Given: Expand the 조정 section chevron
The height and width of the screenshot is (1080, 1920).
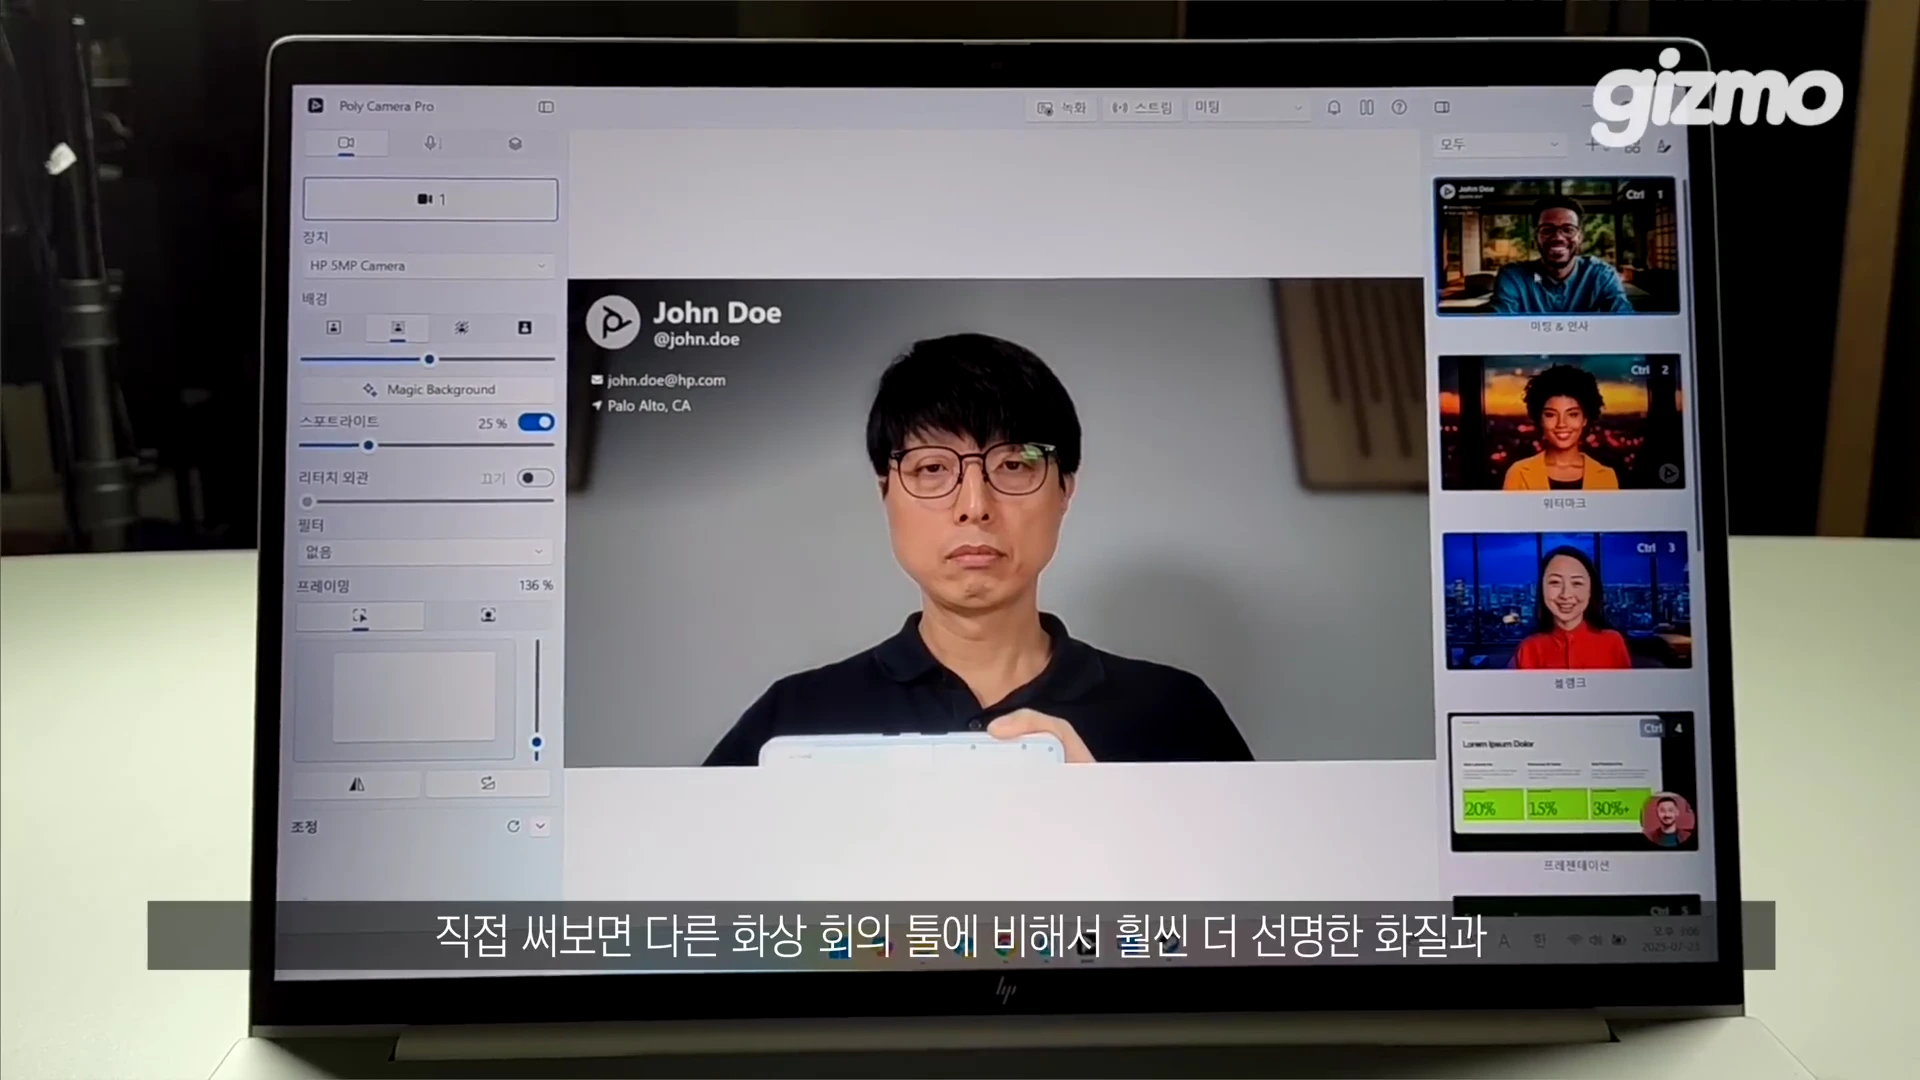Looking at the screenshot, I should click(540, 827).
